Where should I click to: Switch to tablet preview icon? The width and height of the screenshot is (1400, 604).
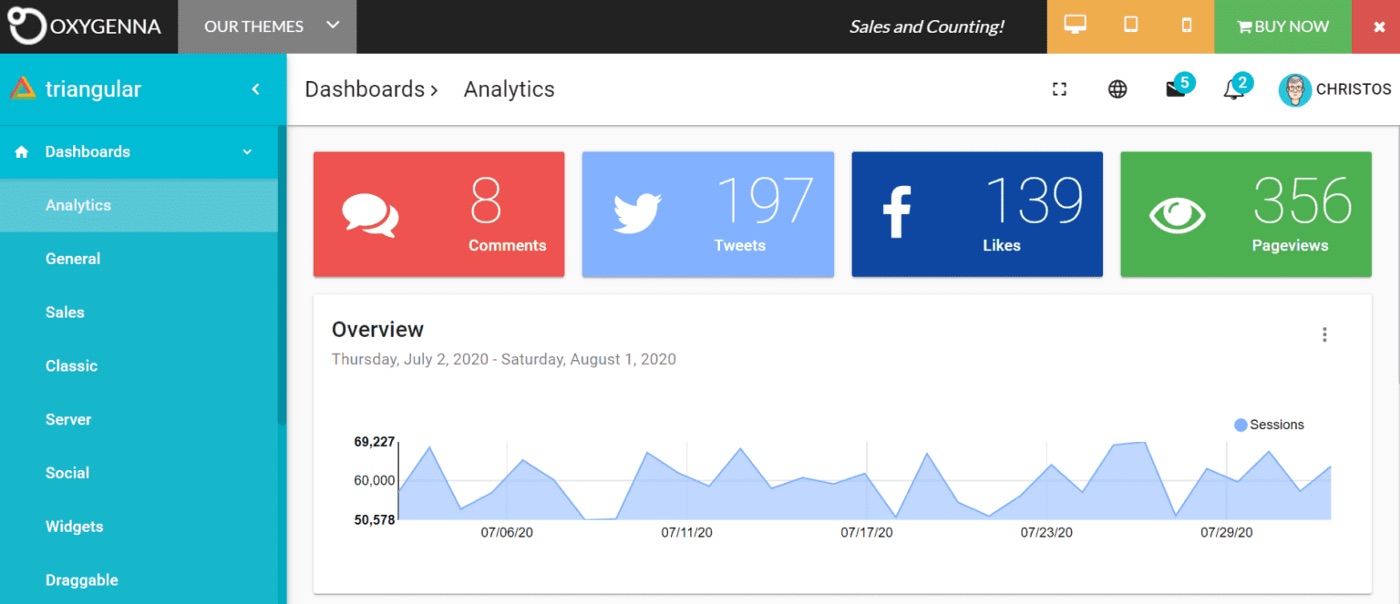coord(1131,26)
